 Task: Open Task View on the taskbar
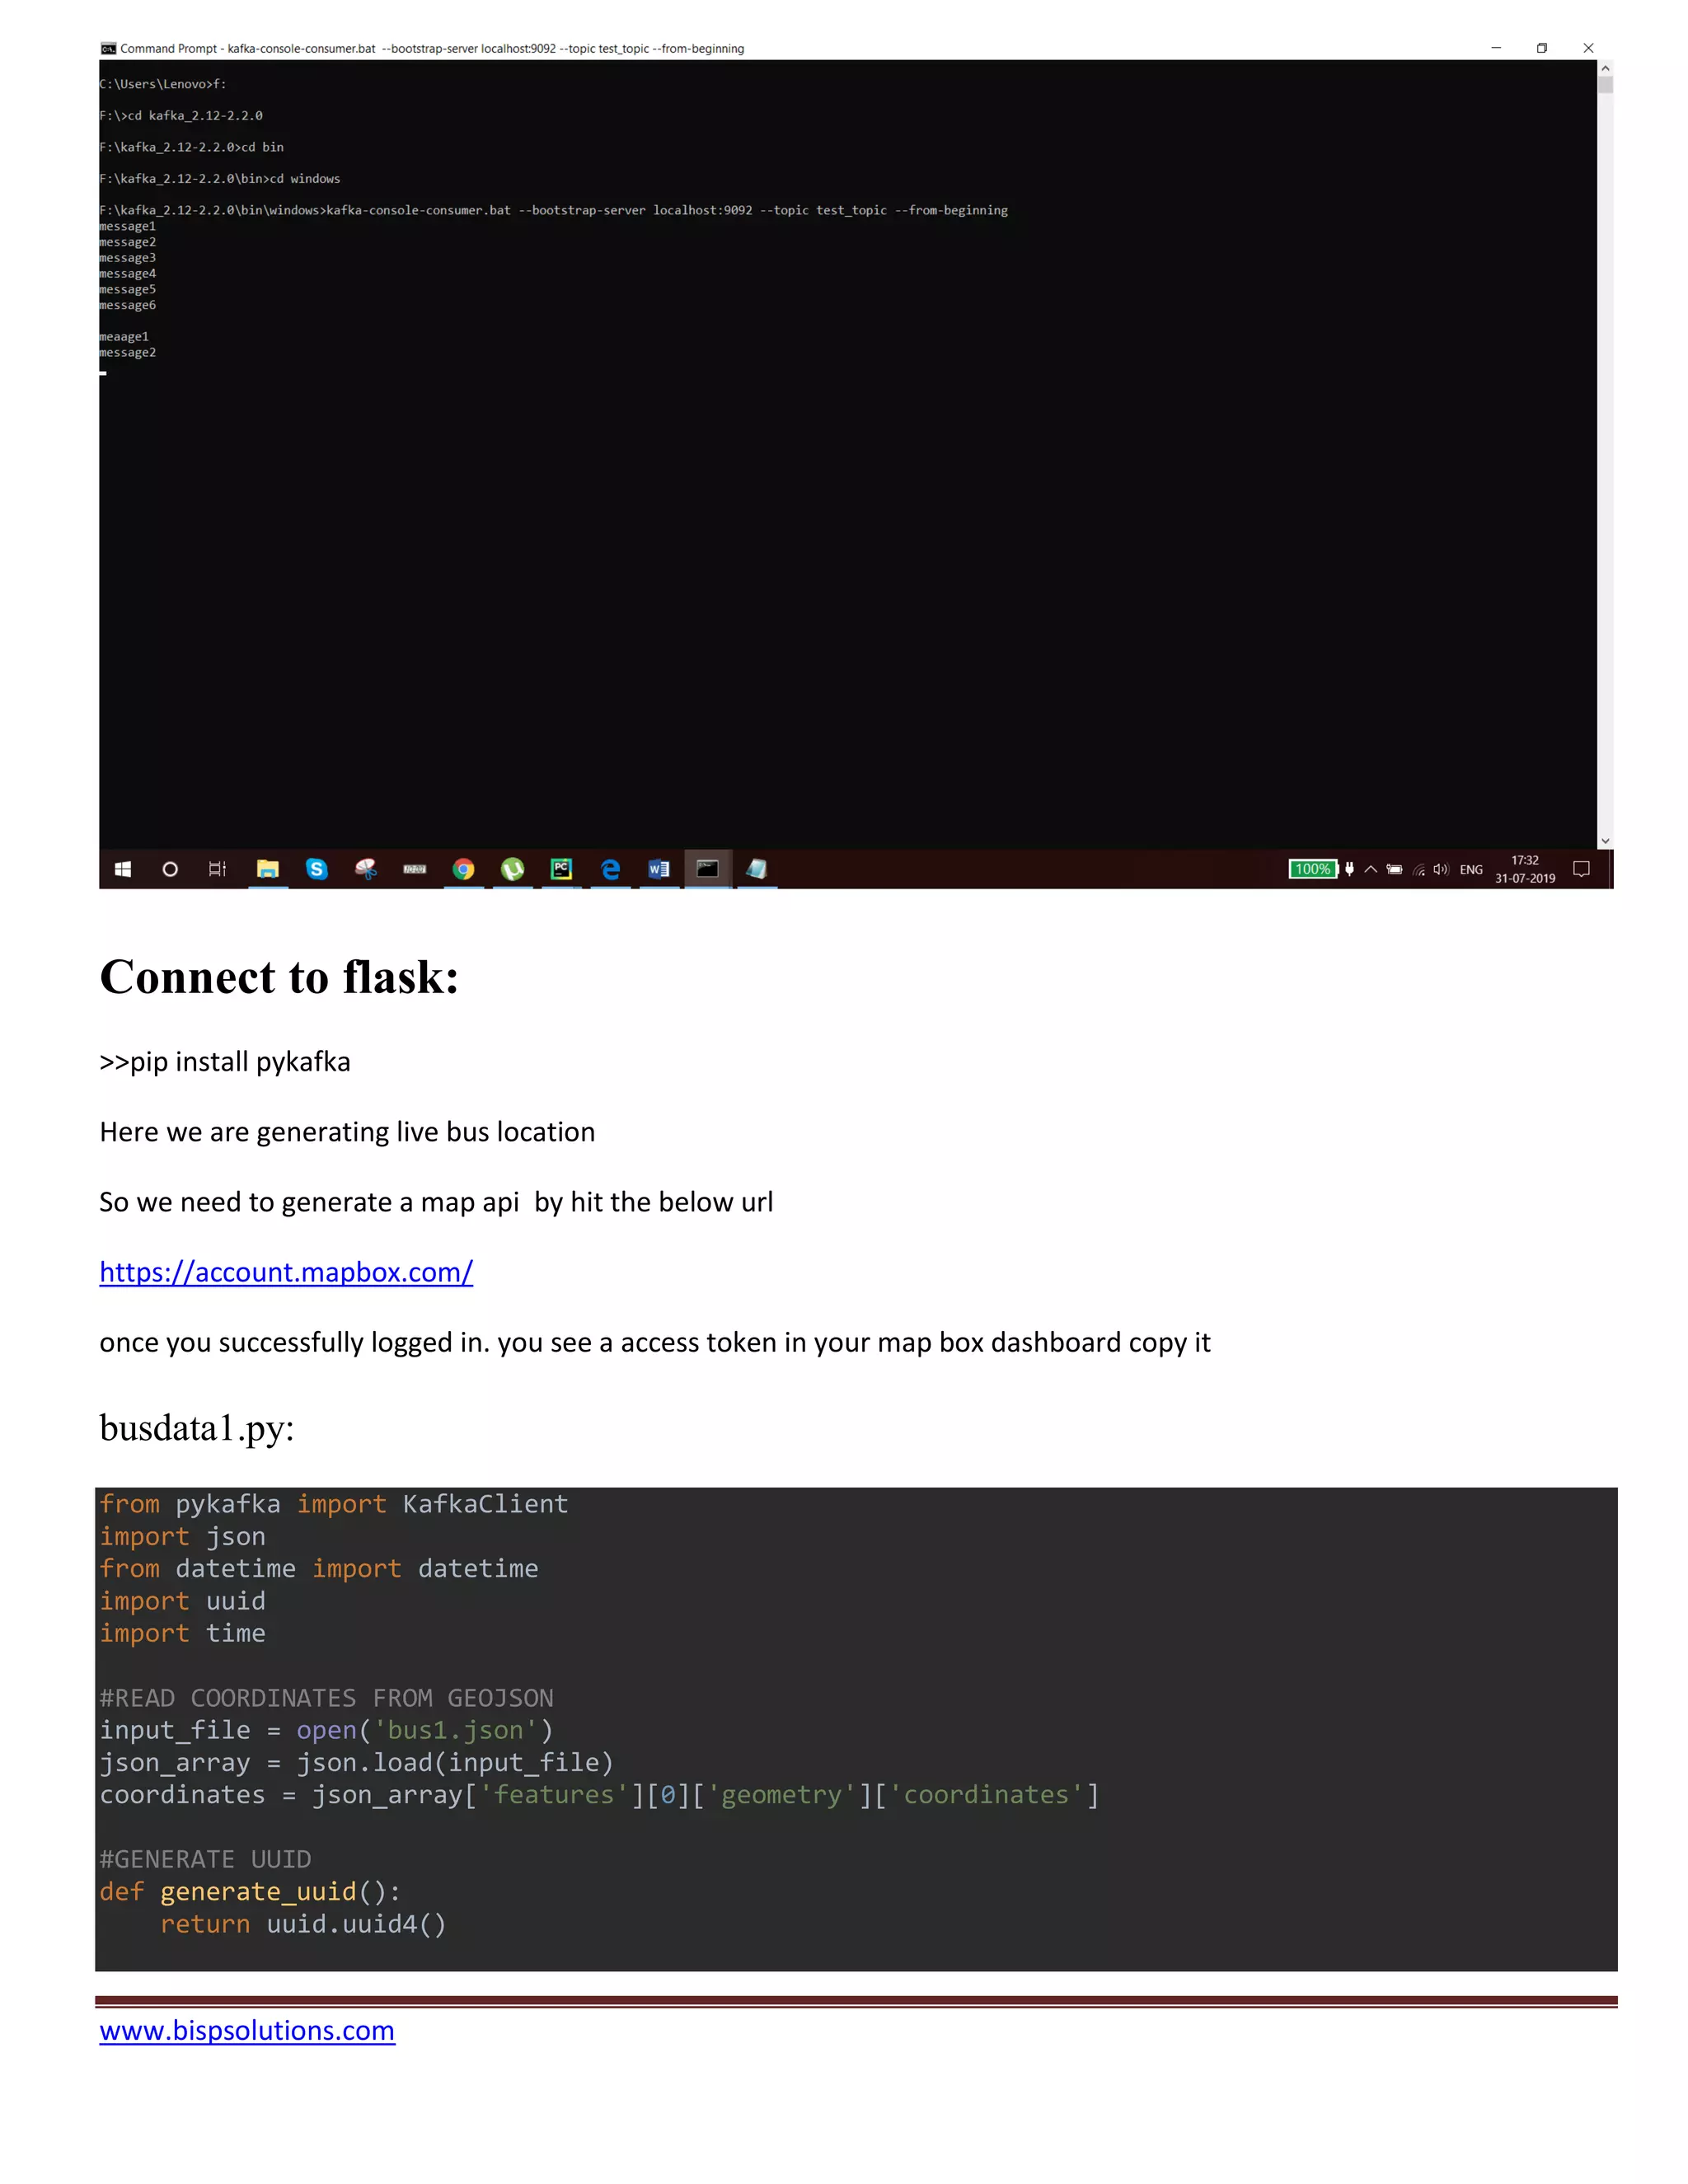click(x=217, y=869)
